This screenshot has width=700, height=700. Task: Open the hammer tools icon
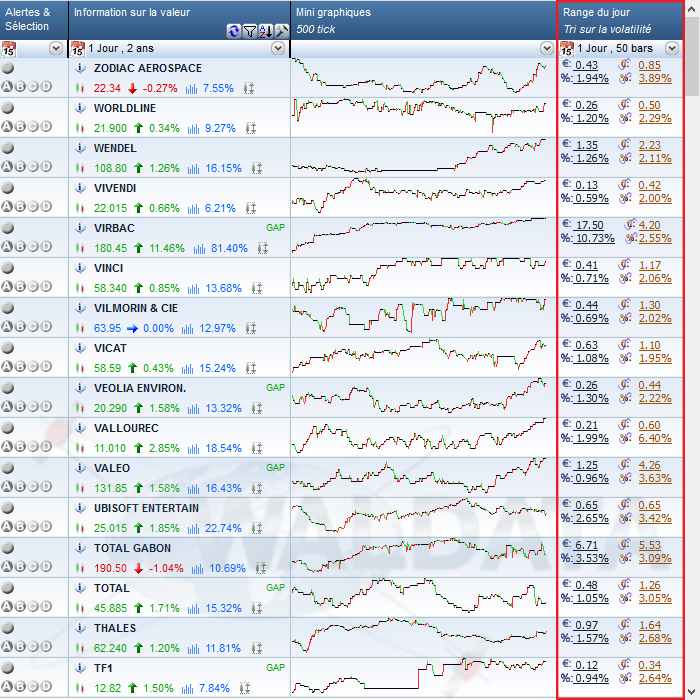tap(282, 31)
